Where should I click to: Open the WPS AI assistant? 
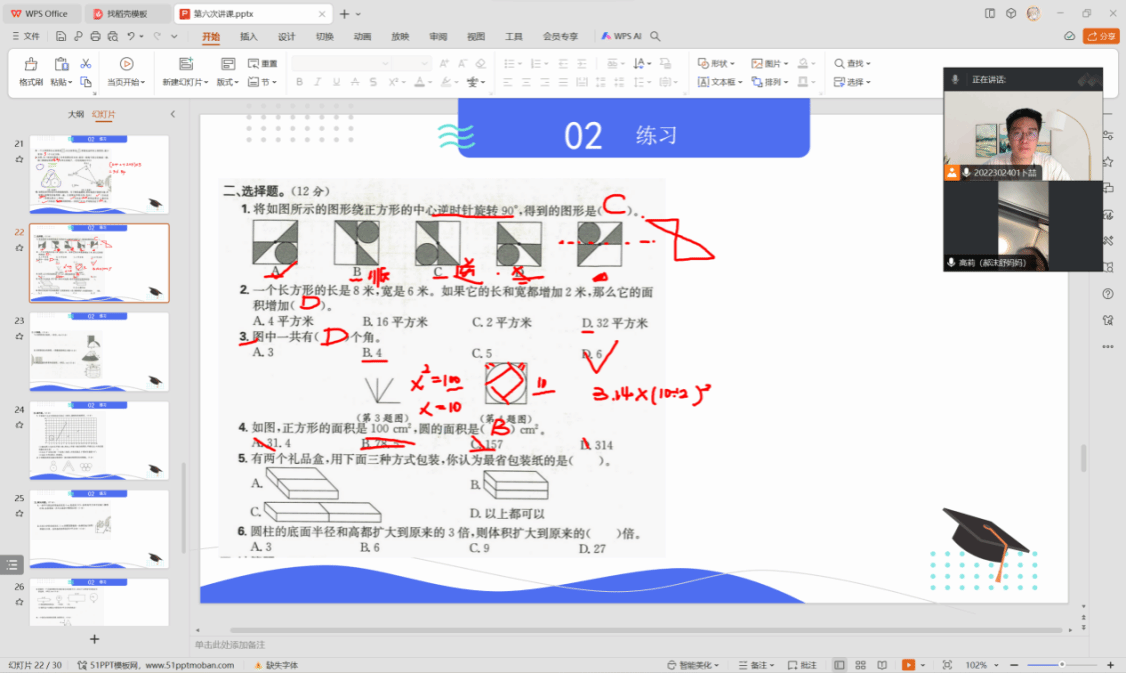621,36
